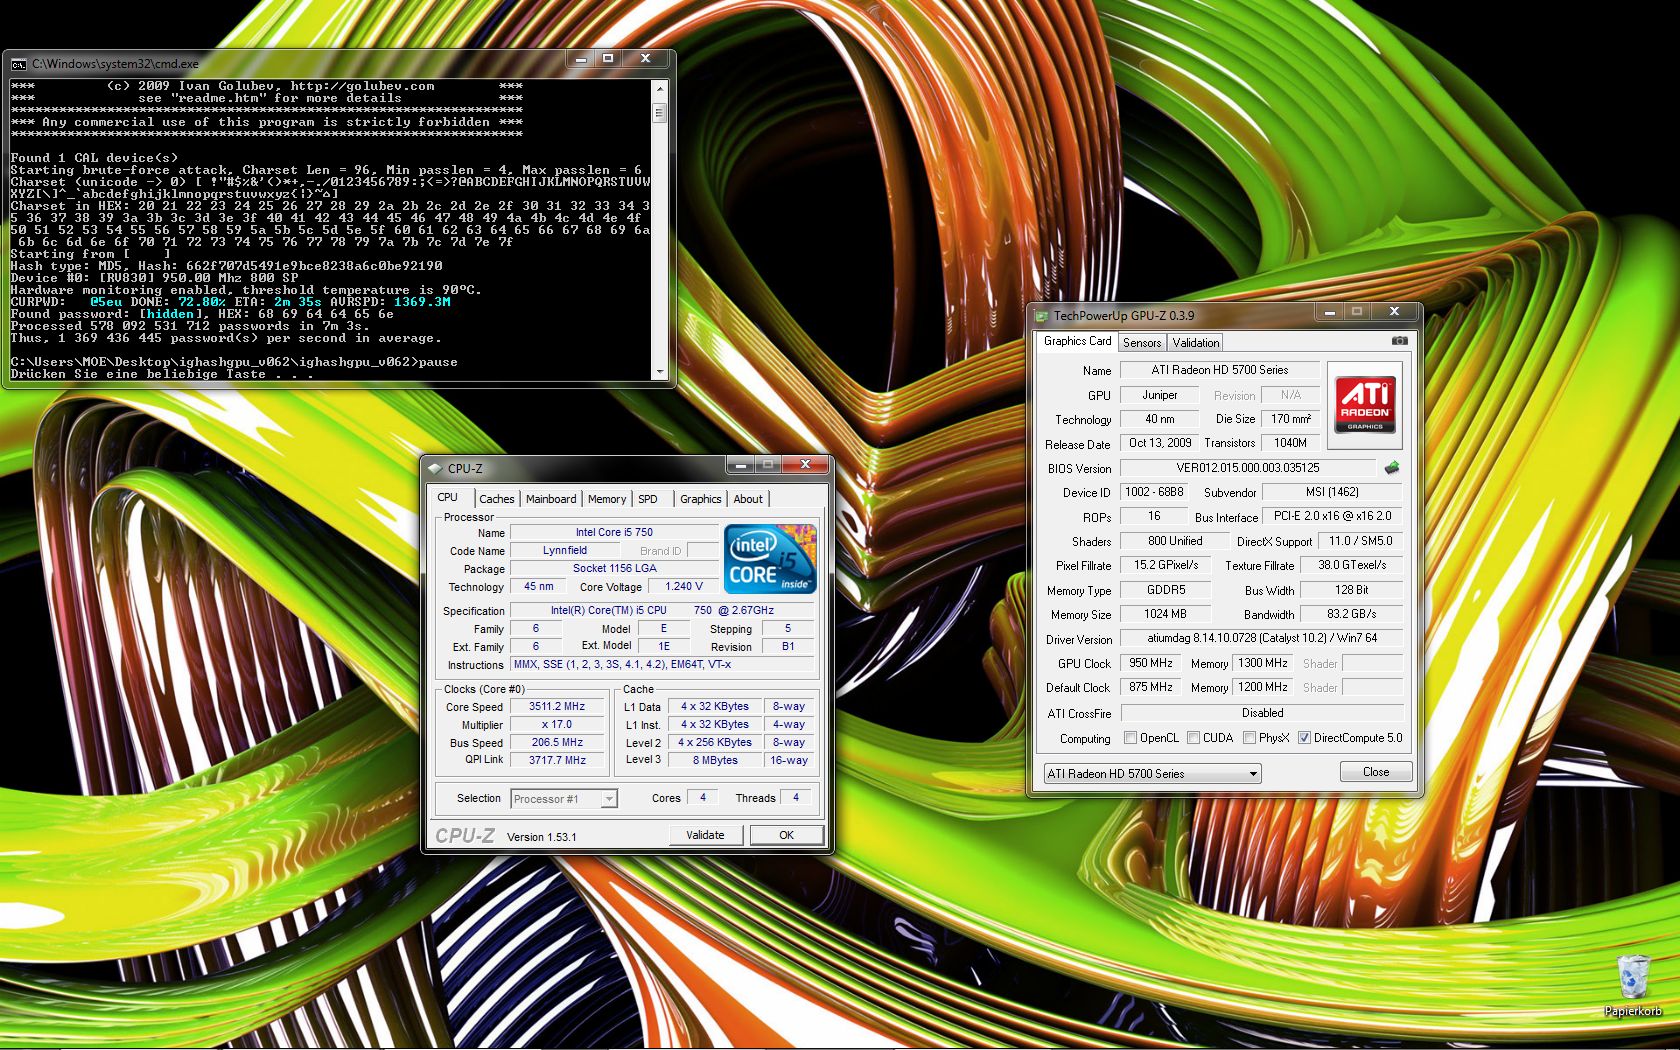Click the Default Clock 875 MHz field

click(1151, 687)
